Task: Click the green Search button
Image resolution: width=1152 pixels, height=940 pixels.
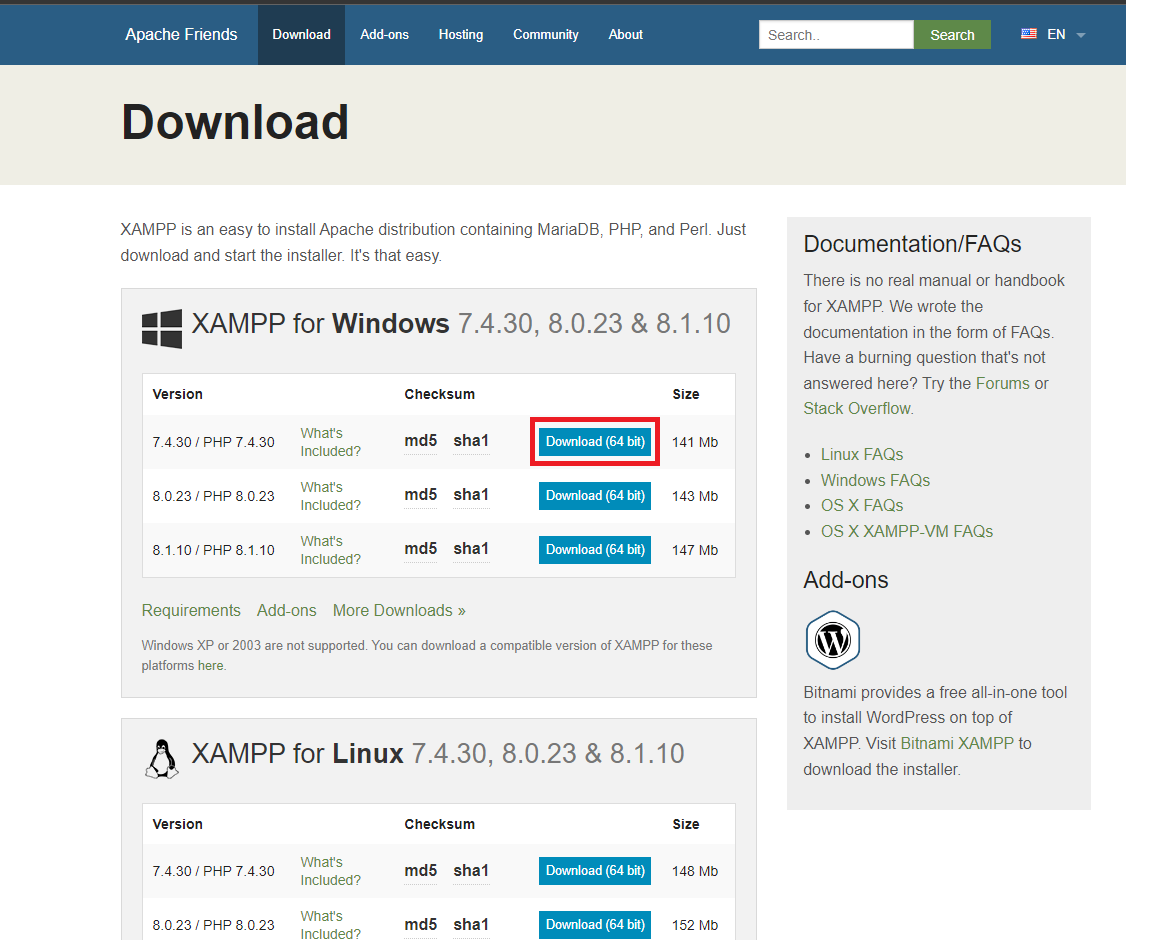Action: point(952,35)
